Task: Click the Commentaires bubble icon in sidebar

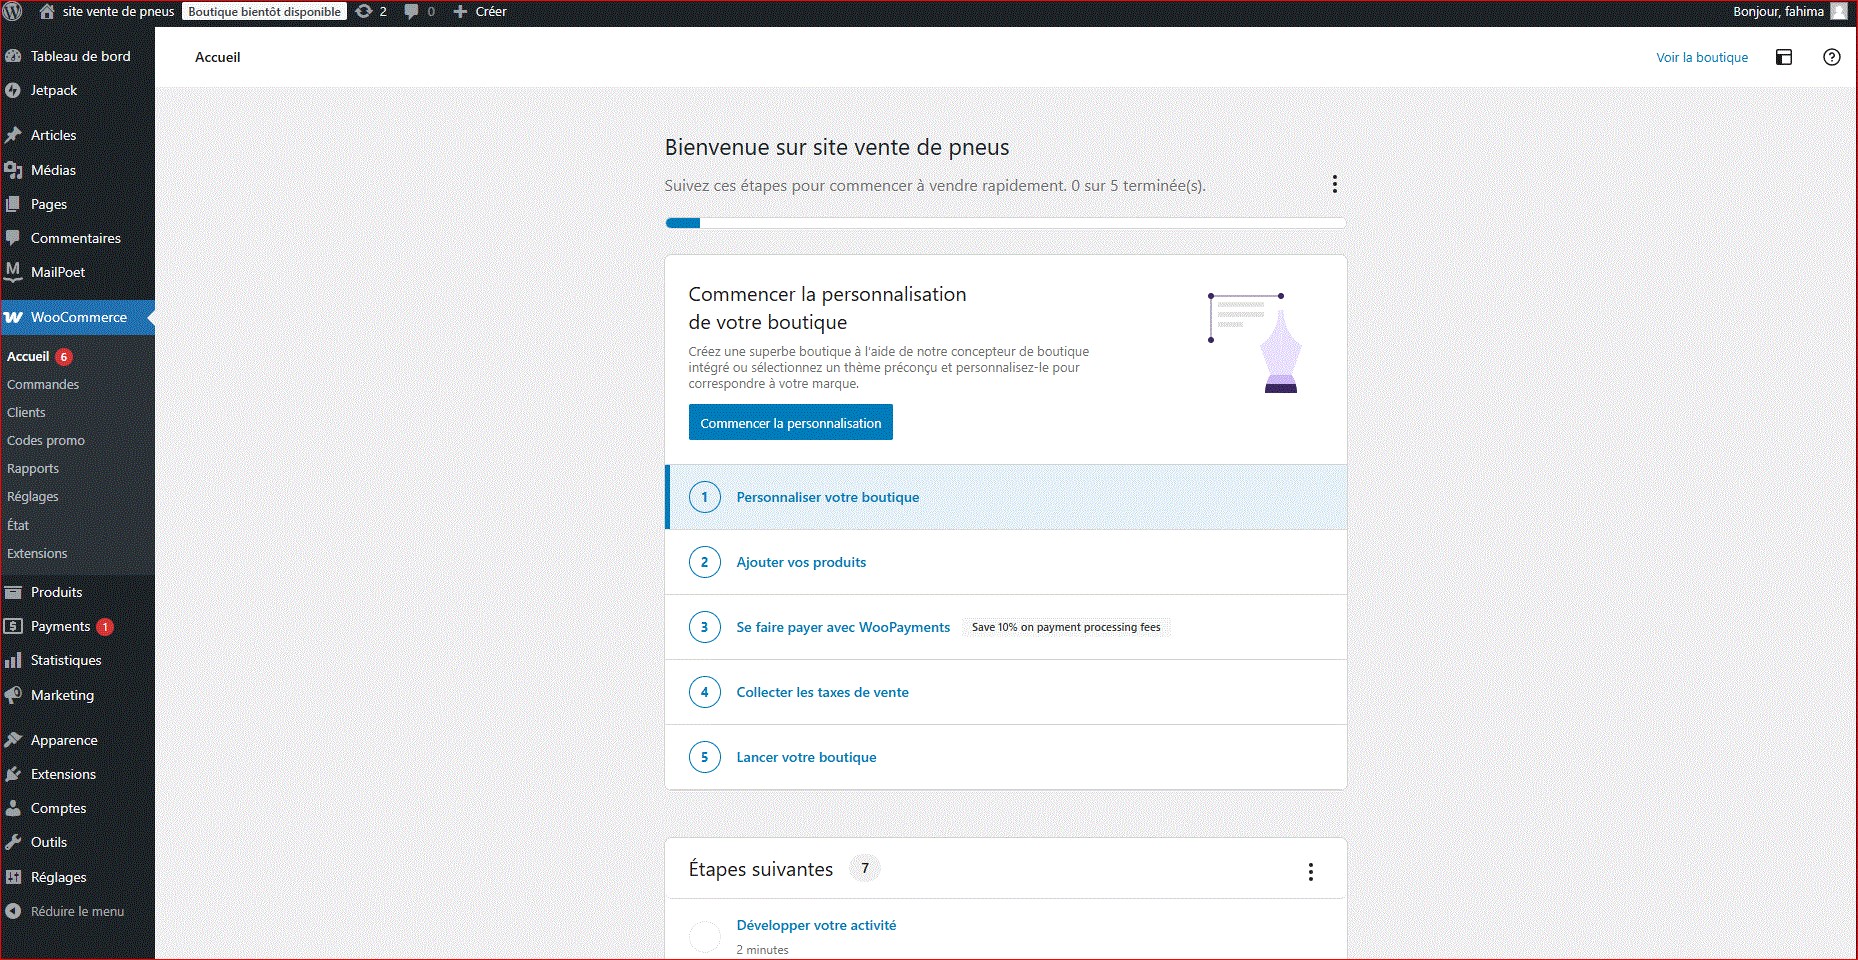Action: point(13,238)
